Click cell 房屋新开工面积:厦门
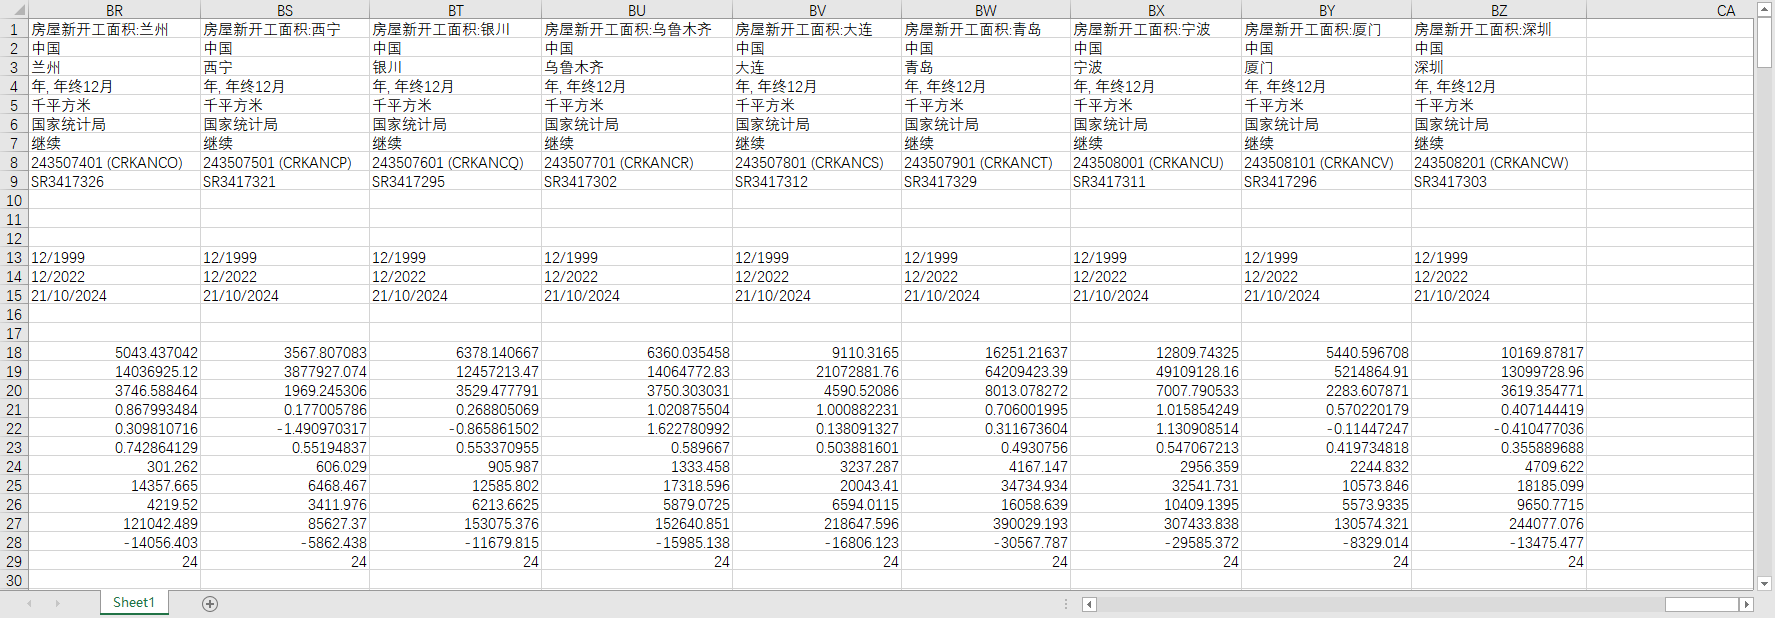This screenshot has width=1775, height=618. point(1327,29)
